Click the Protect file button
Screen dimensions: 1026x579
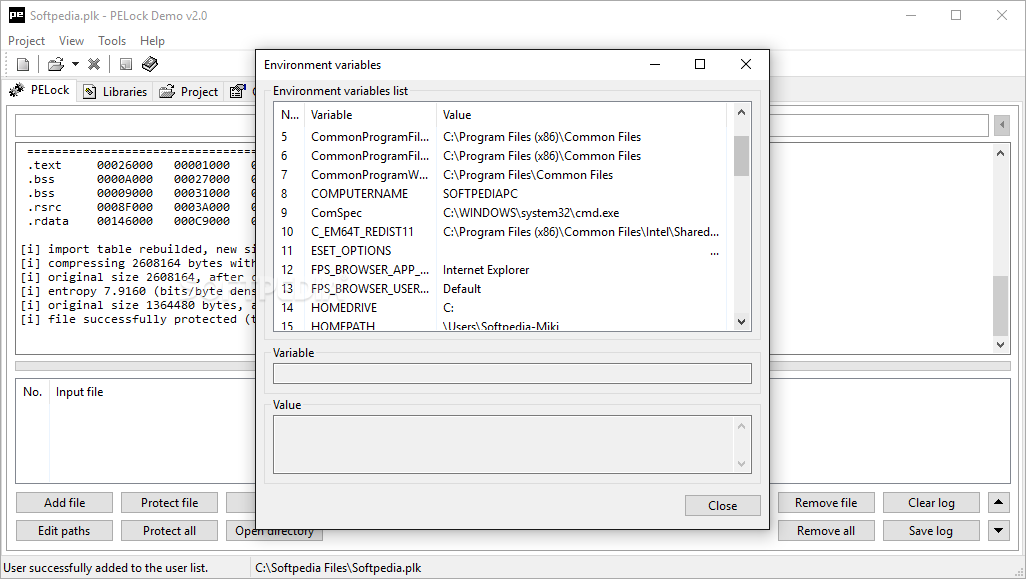coord(169,502)
